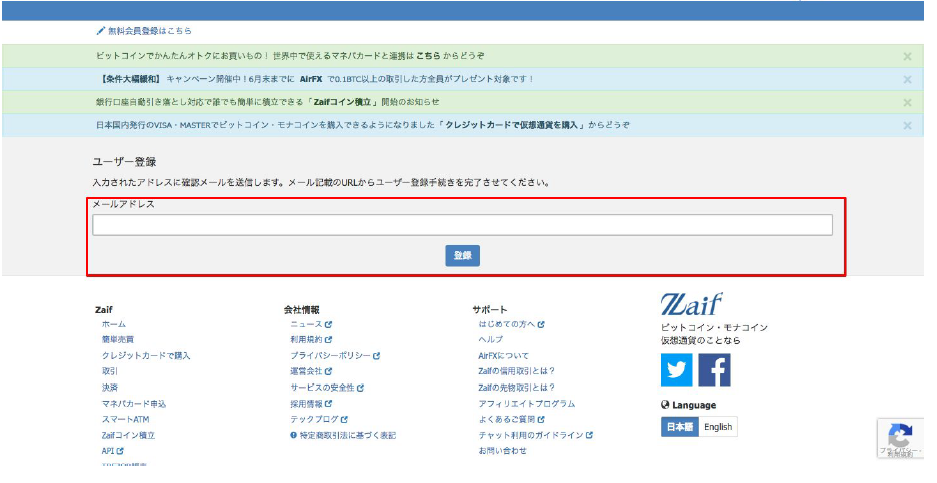Open アフィリエイトプログラム link

pyautogui.click(x=526, y=403)
